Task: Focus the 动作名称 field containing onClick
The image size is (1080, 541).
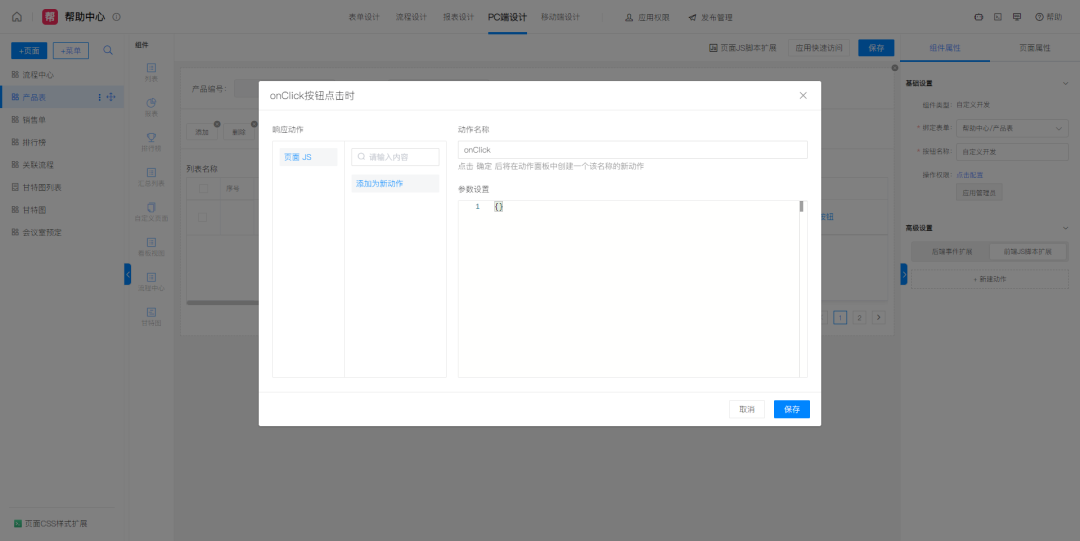Action: [x=632, y=150]
